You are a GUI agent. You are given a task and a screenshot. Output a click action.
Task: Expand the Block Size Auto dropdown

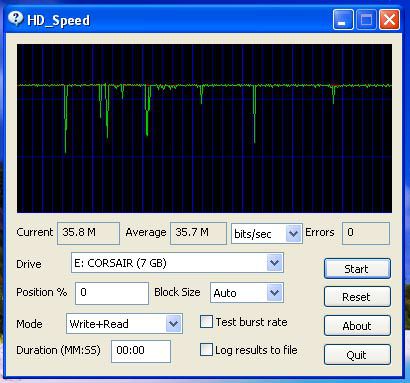(x=275, y=293)
